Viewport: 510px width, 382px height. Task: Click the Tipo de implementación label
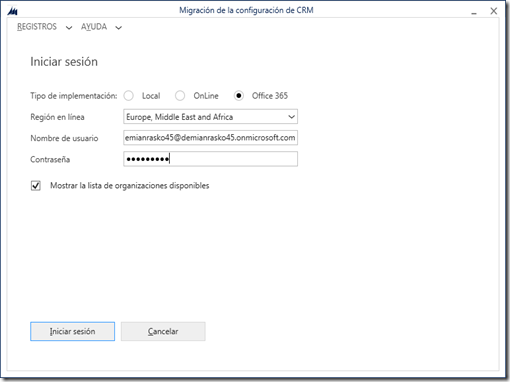(x=74, y=96)
